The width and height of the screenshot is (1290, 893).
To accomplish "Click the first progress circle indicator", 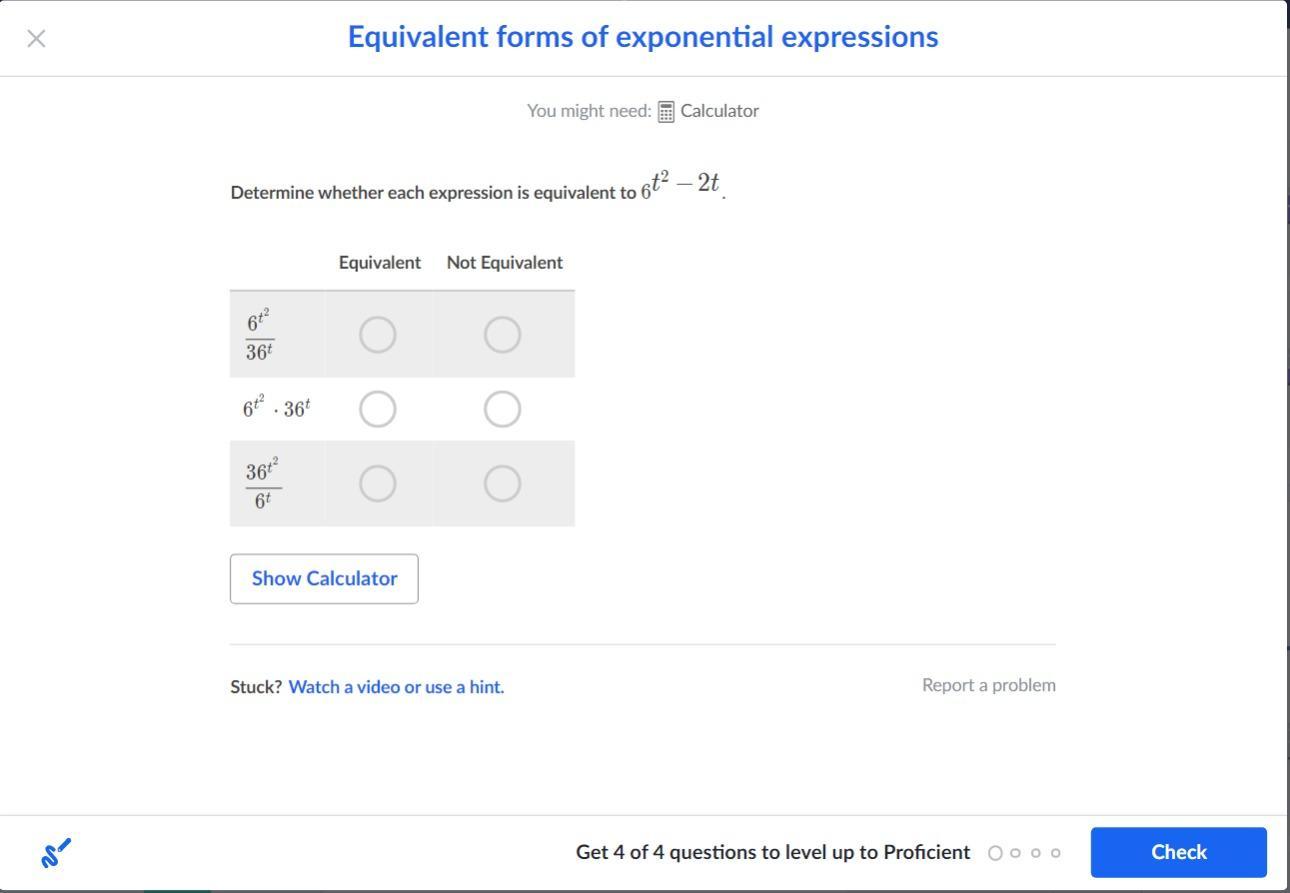I will pos(995,853).
